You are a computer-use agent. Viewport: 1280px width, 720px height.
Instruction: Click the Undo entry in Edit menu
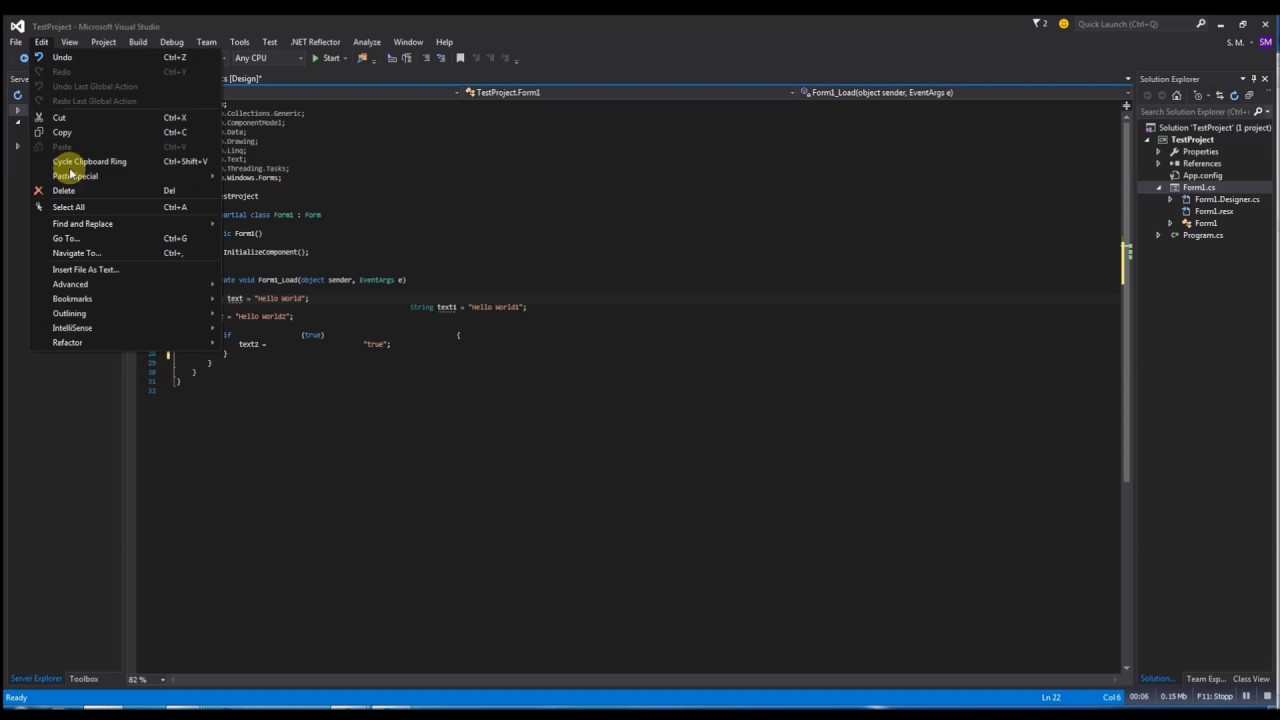pos(125,57)
